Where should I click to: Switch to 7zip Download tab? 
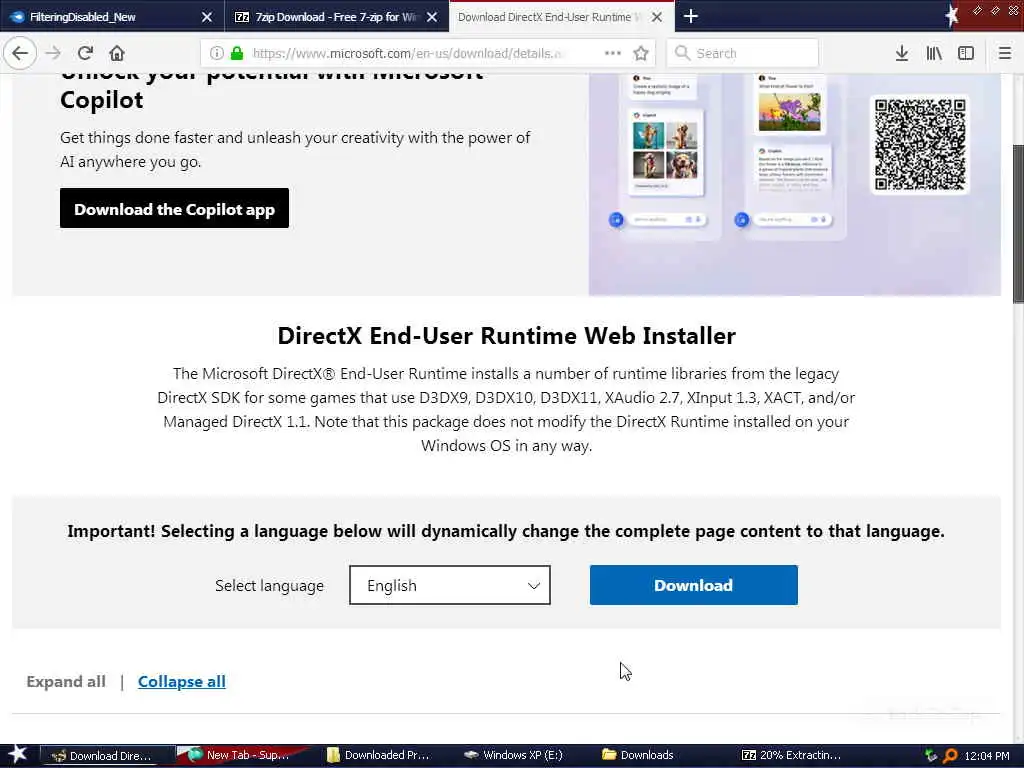336,16
